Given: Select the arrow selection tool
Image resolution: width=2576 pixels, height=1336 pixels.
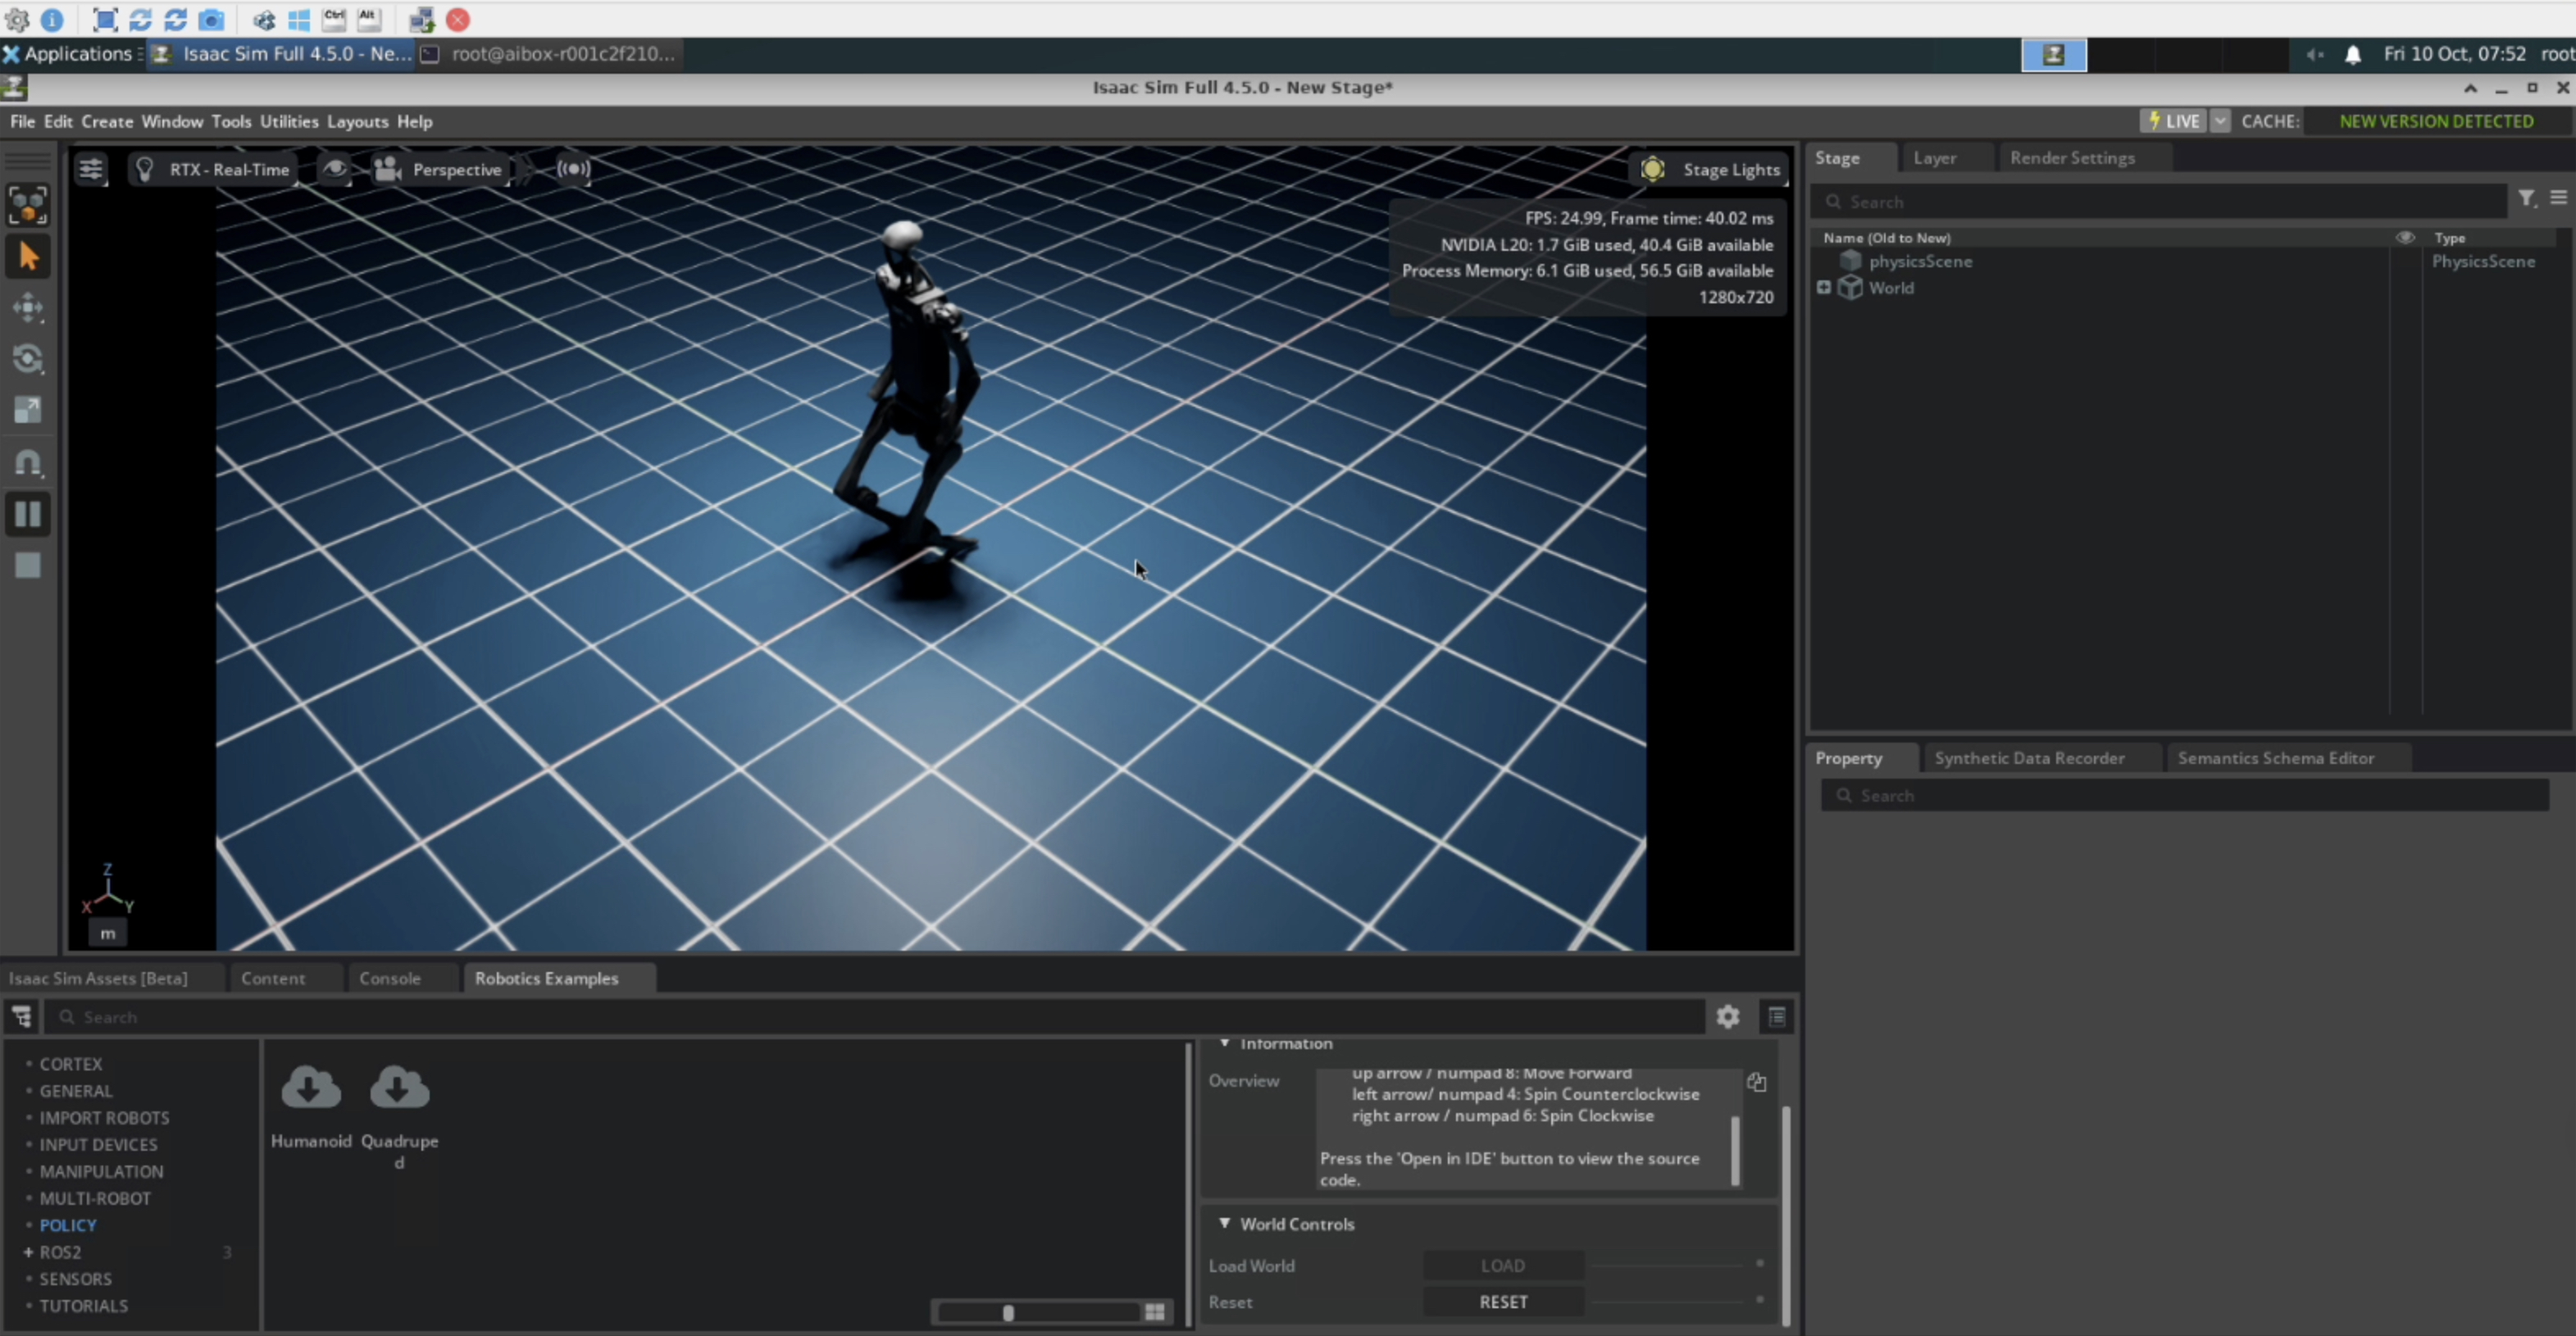Looking at the screenshot, I should point(28,257).
